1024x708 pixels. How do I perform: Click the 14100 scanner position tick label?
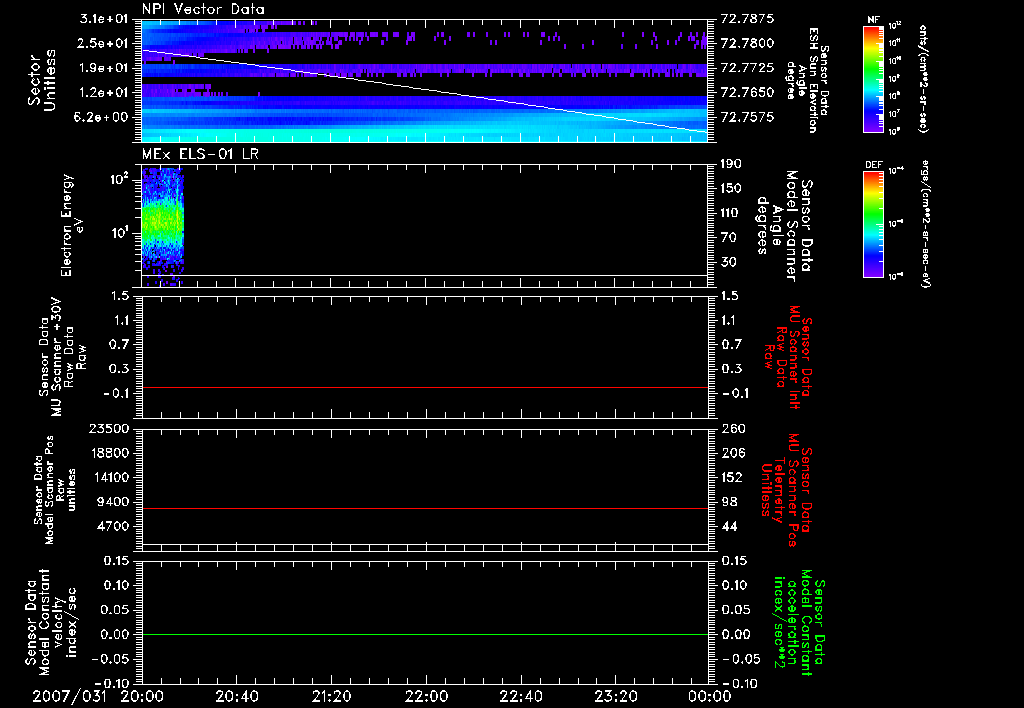click(110, 478)
